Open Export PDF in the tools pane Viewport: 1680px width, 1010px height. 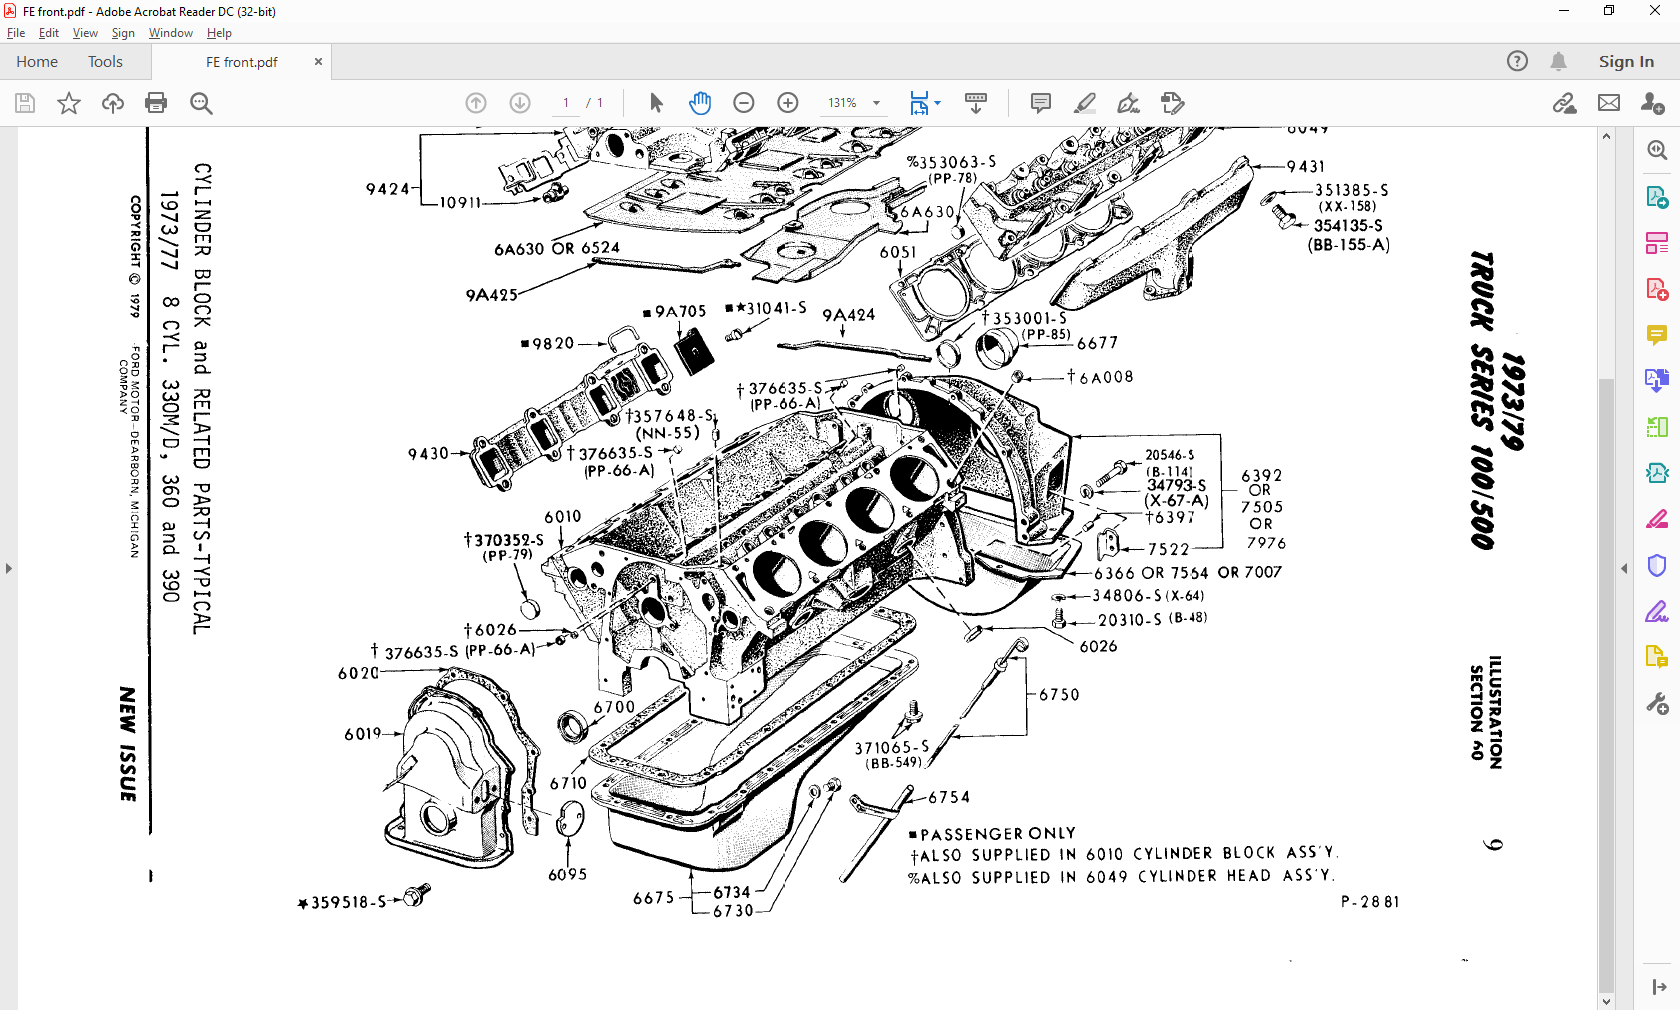pos(1657,196)
